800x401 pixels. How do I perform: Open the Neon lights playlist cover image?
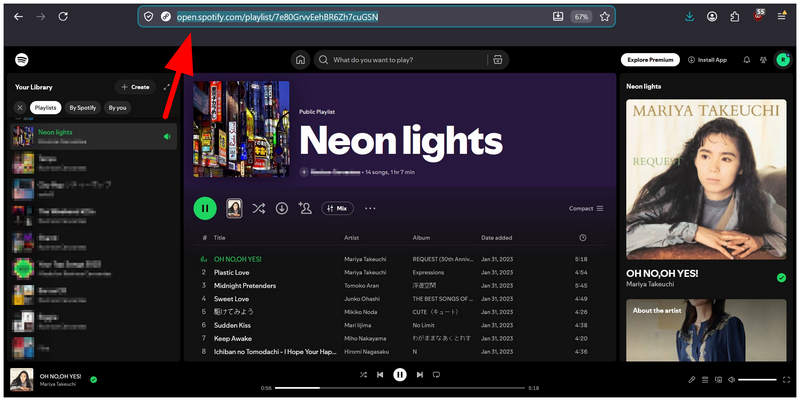[x=241, y=129]
